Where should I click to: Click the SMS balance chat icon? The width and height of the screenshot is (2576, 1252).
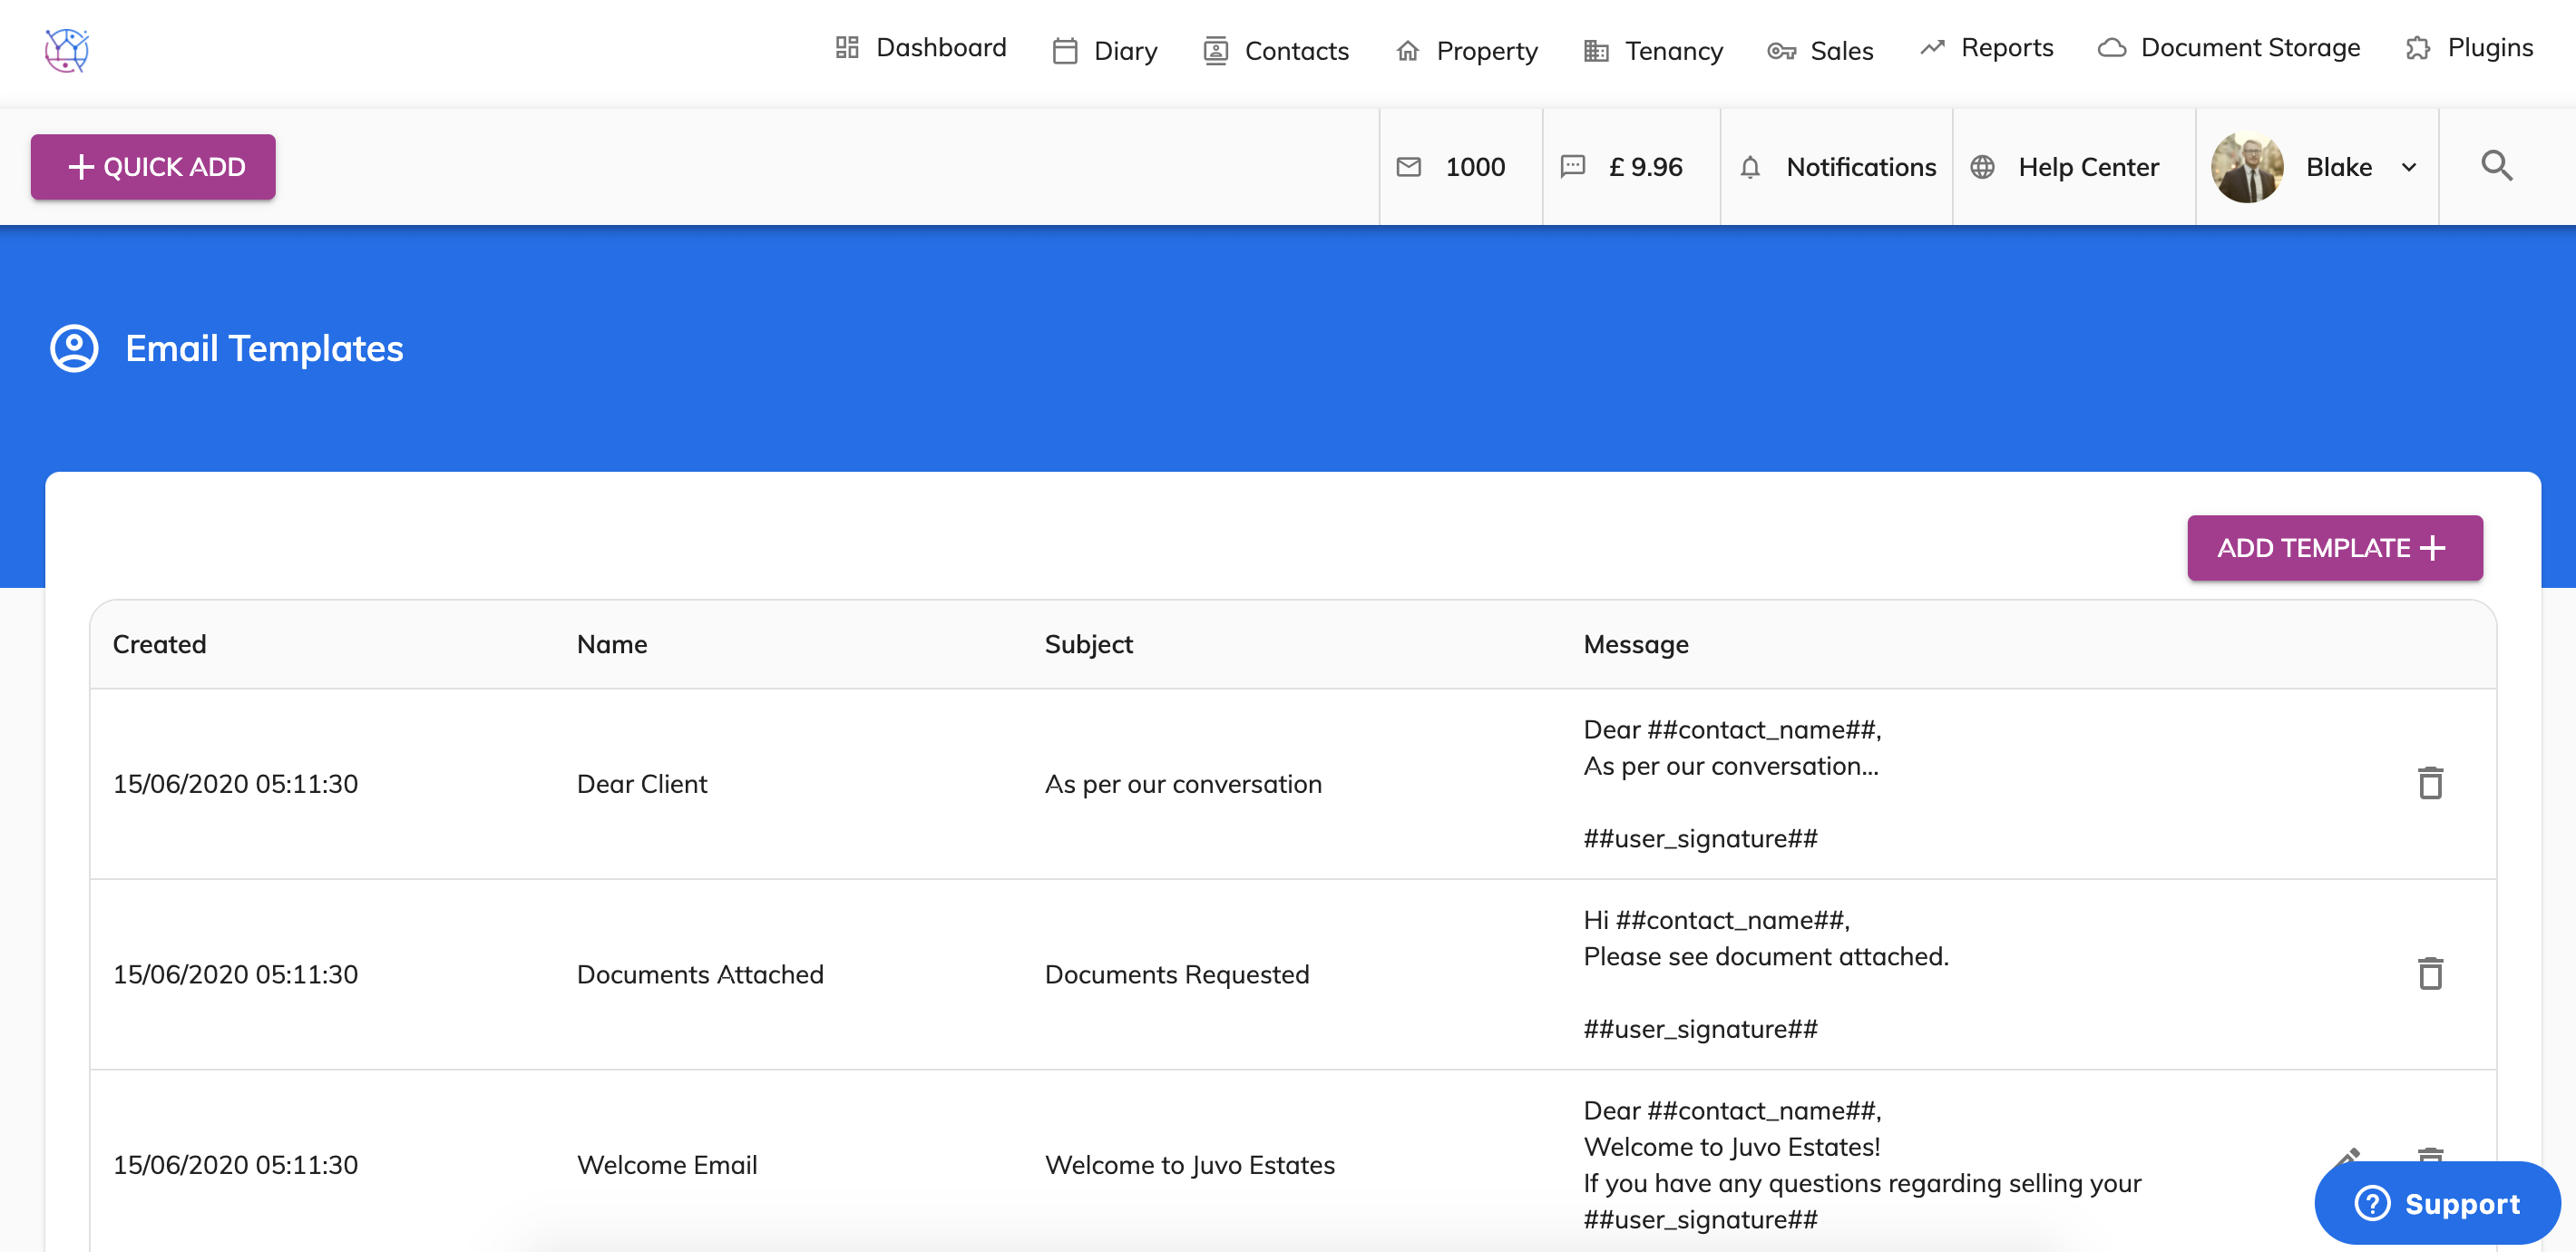point(1572,167)
